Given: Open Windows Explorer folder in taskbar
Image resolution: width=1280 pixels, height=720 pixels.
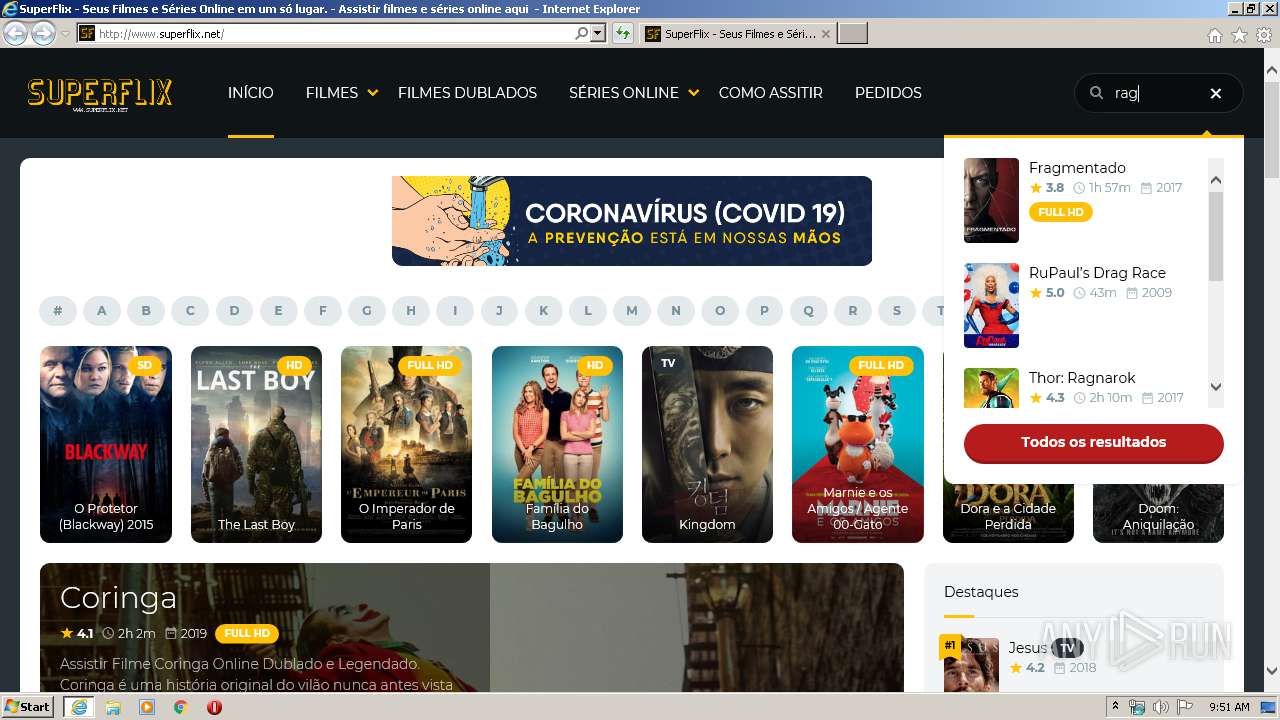Looking at the screenshot, I should [x=113, y=707].
